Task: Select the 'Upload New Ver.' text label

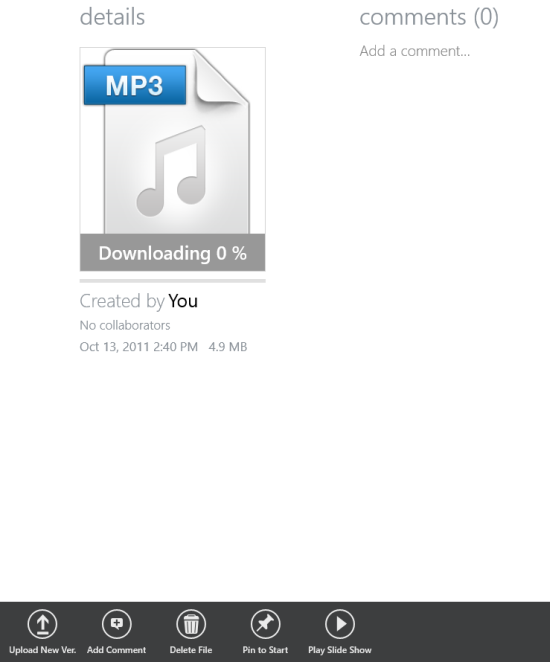Action: point(42,650)
